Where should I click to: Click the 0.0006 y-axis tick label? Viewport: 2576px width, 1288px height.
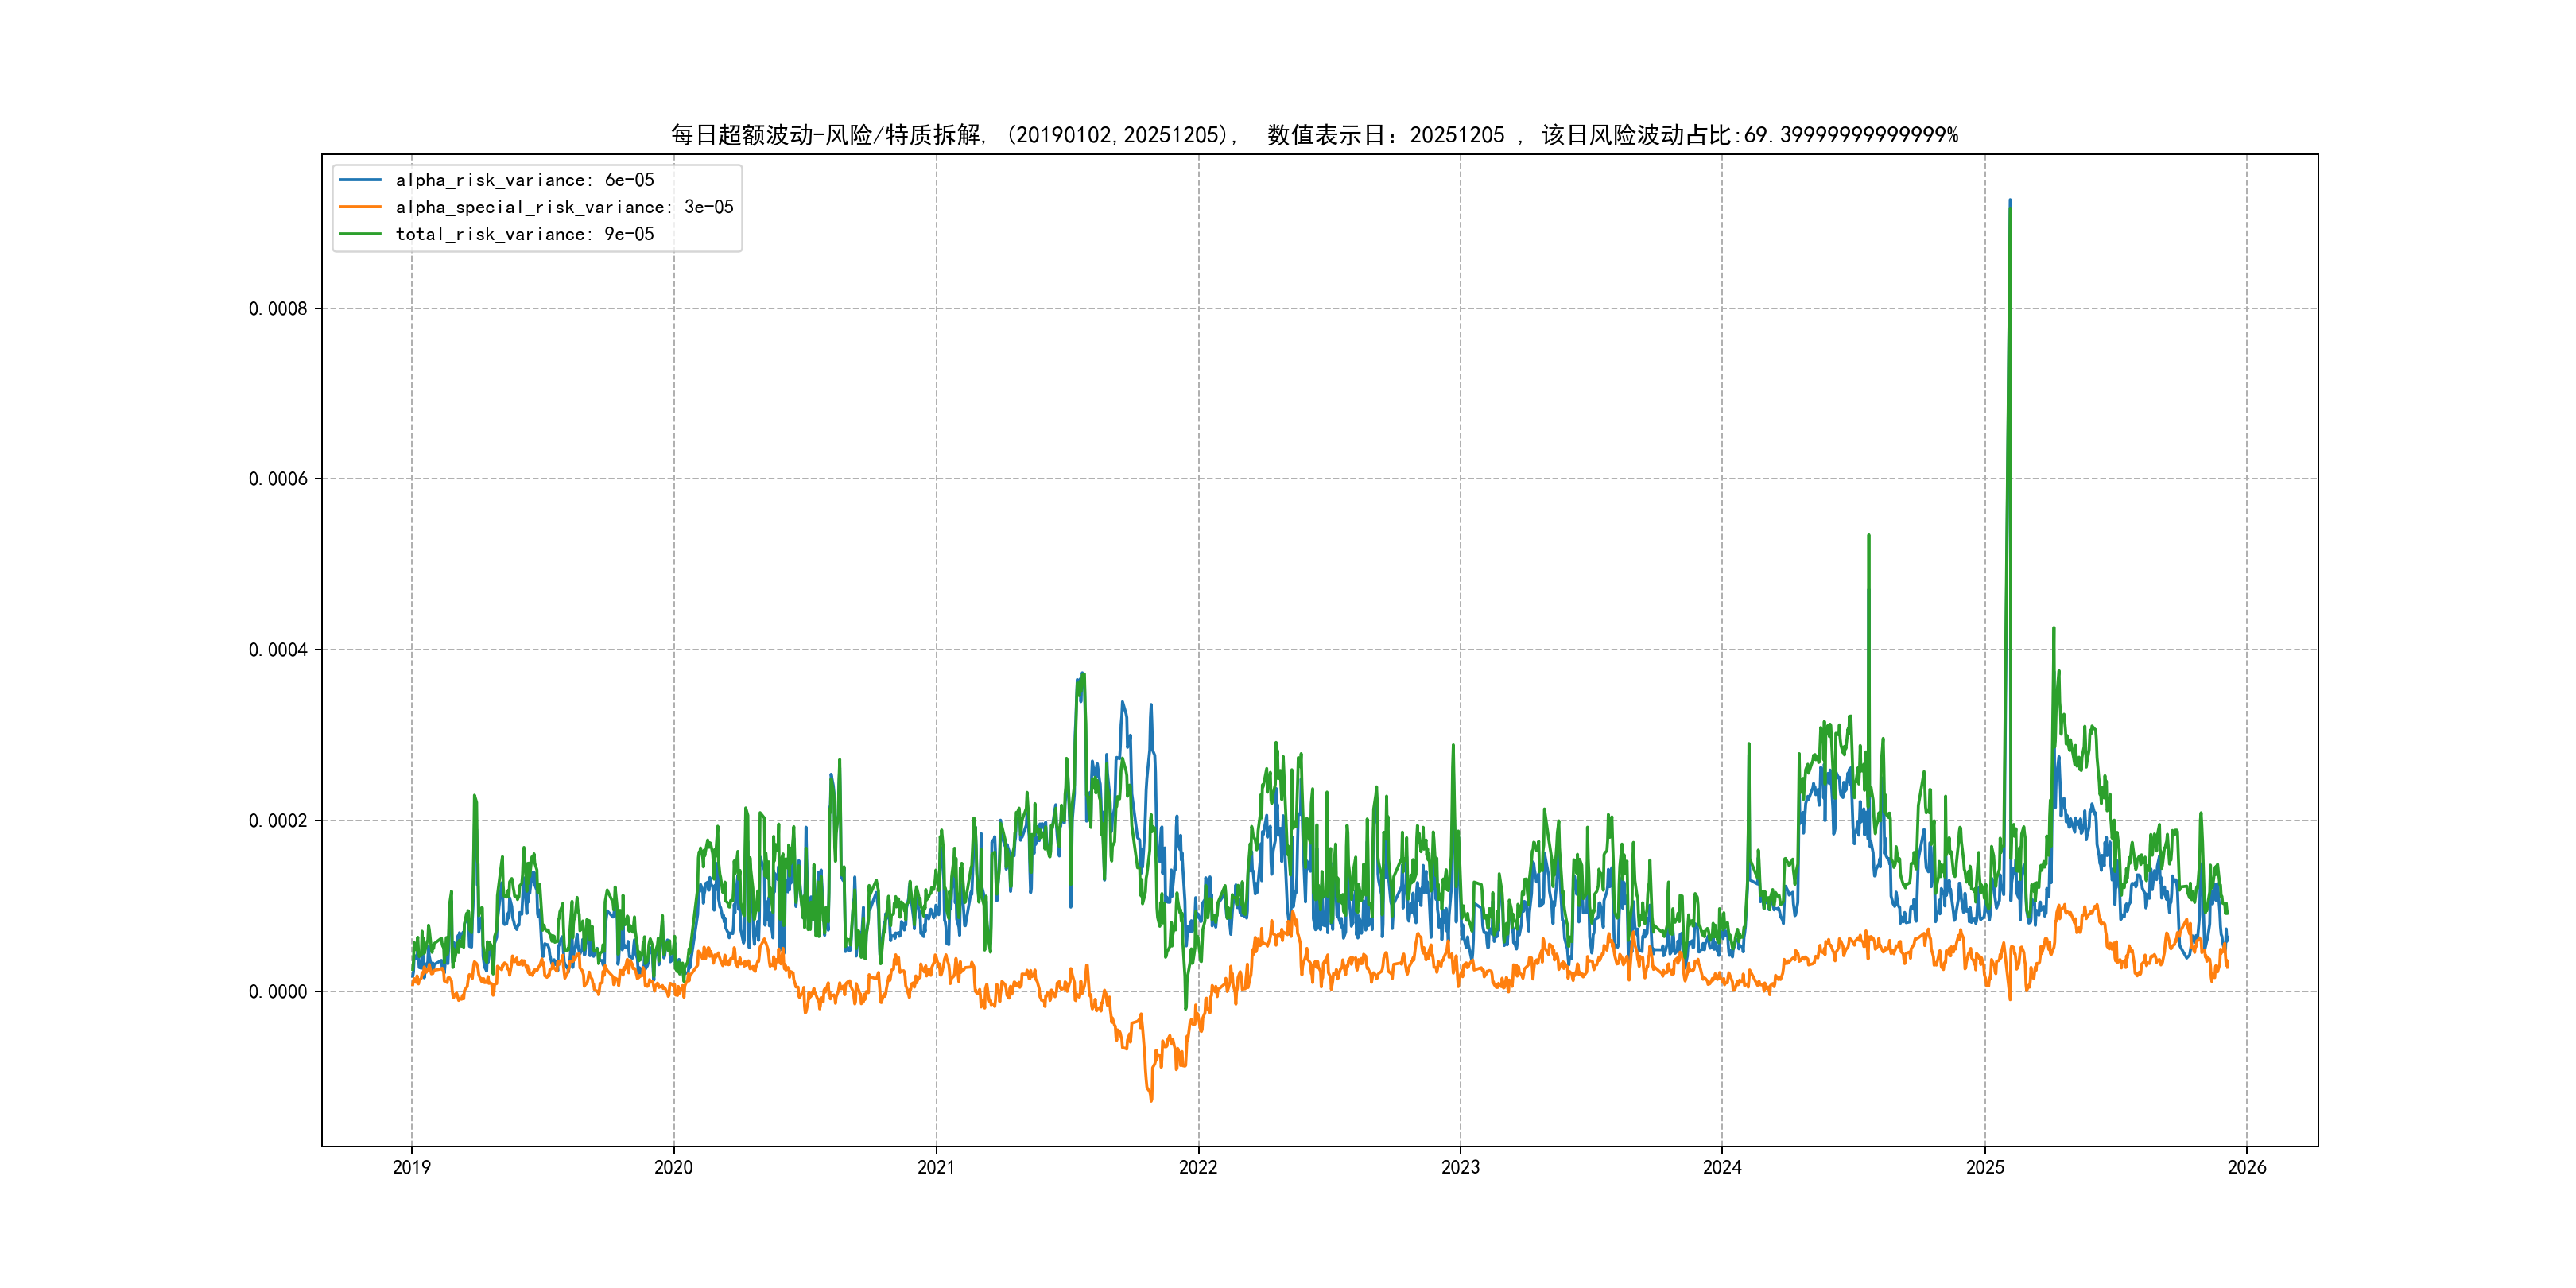pos(278,479)
